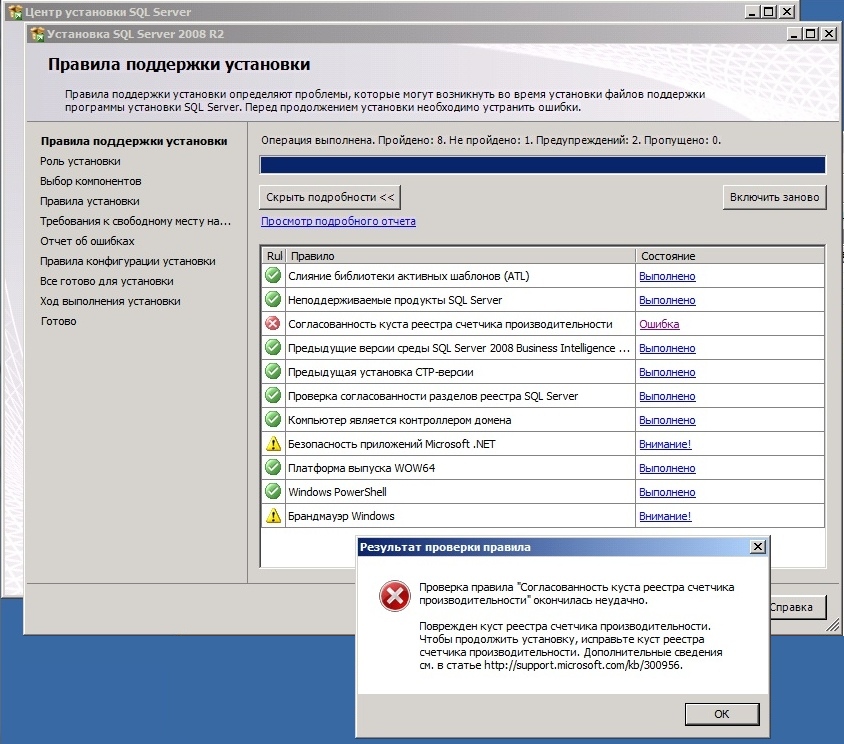Hide details with Скрыть подробности button

tap(330, 197)
